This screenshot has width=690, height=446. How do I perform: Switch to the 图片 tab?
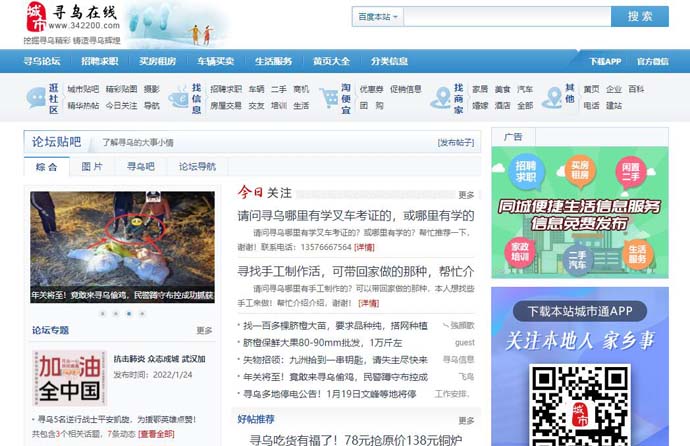pyautogui.click(x=92, y=167)
